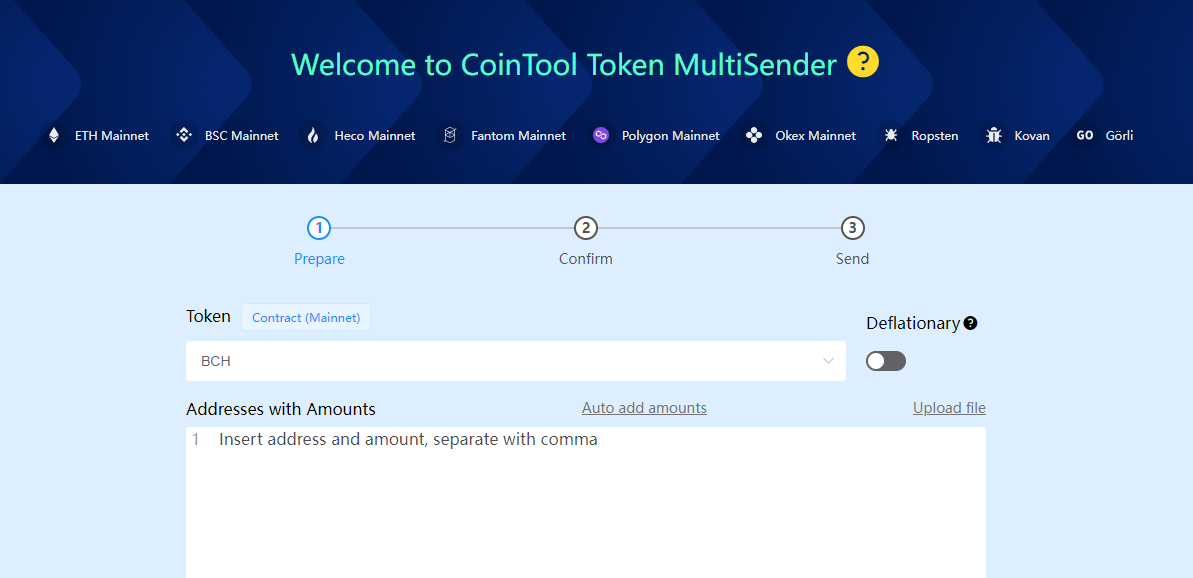Click the Ethereum diamond icon
The width and height of the screenshot is (1193, 578).
54,136
